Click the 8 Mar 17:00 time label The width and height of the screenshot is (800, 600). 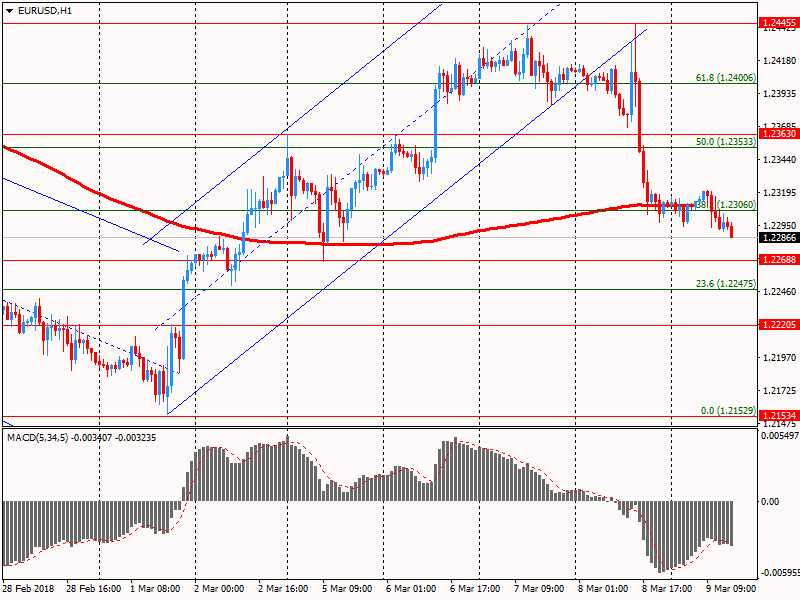[x=667, y=589]
